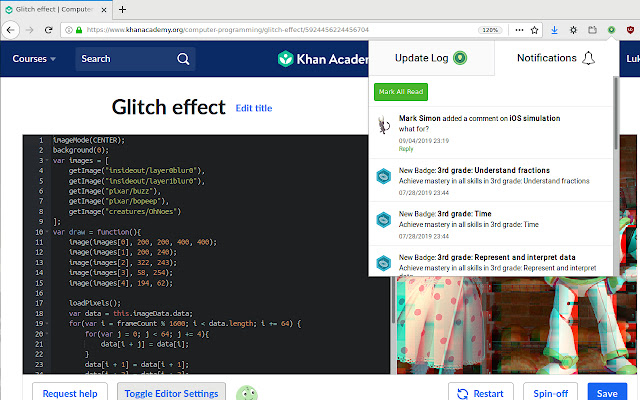Click the Spin-off button
The image size is (640, 400).
(x=550, y=393)
